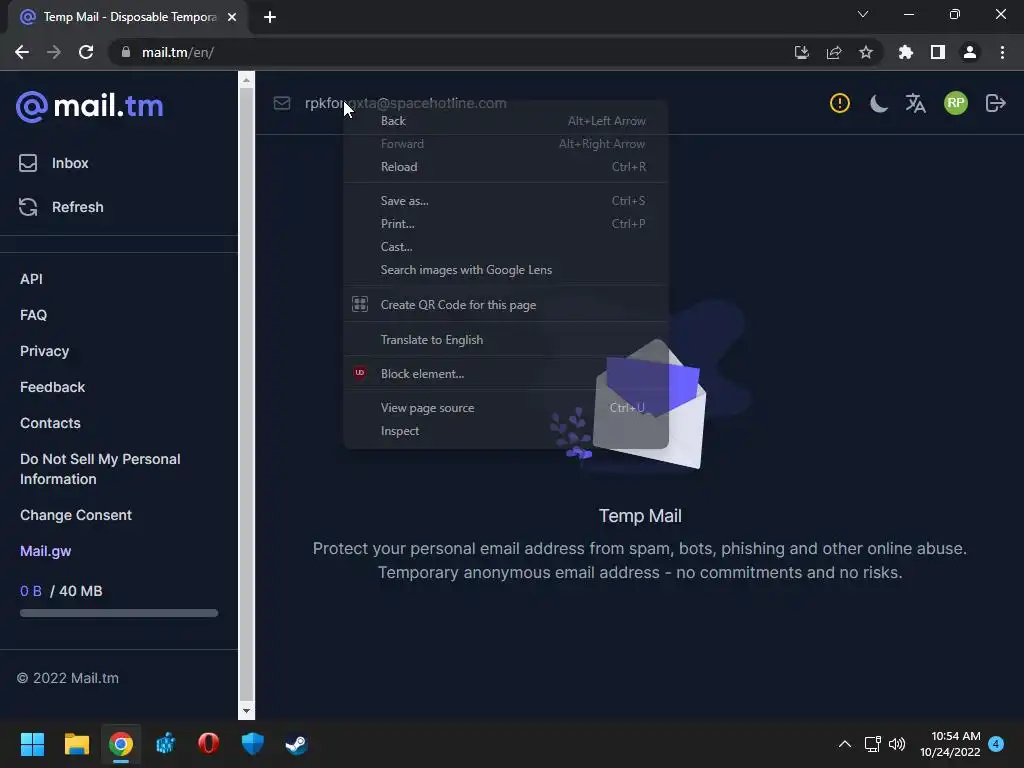Image resolution: width=1024 pixels, height=768 pixels.
Task: Click the share page icon
Action: (834, 52)
